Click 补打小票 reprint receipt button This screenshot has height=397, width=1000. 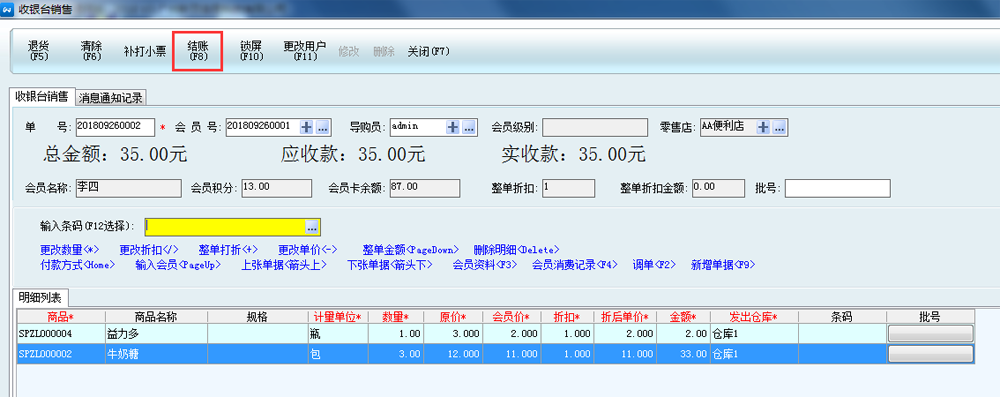(x=145, y=52)
